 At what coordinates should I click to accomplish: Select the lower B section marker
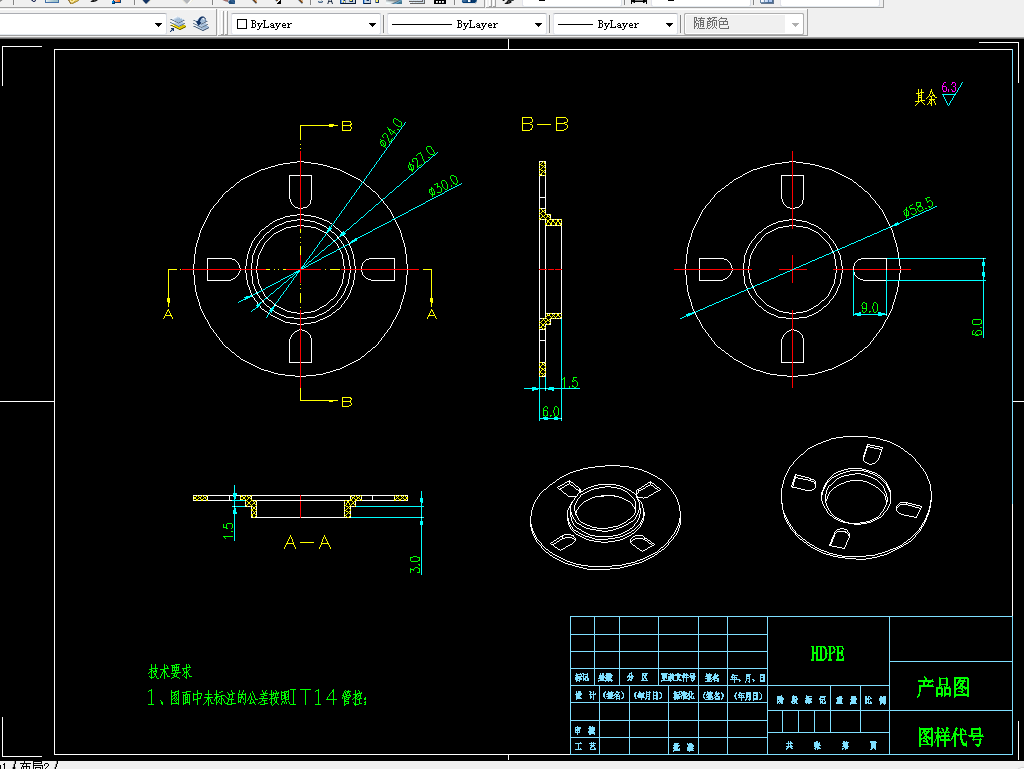tap(347, 401)
